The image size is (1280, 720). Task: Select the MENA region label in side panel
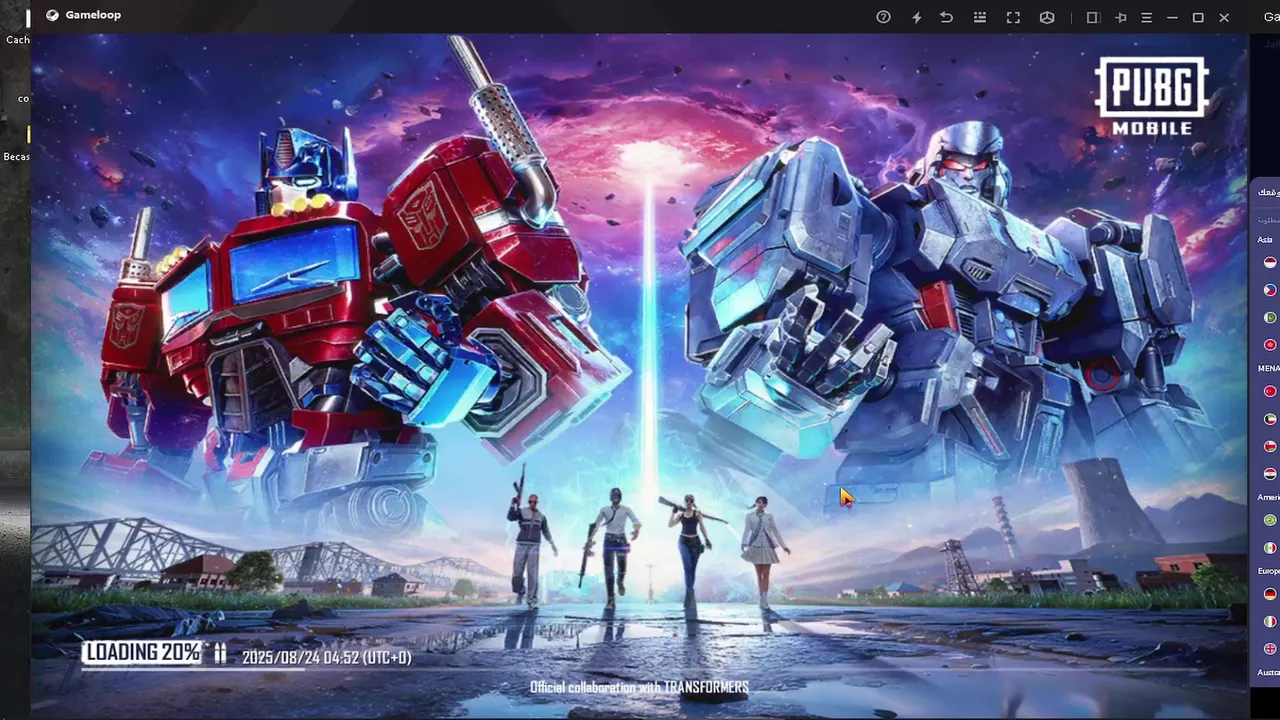[1268, 368]
